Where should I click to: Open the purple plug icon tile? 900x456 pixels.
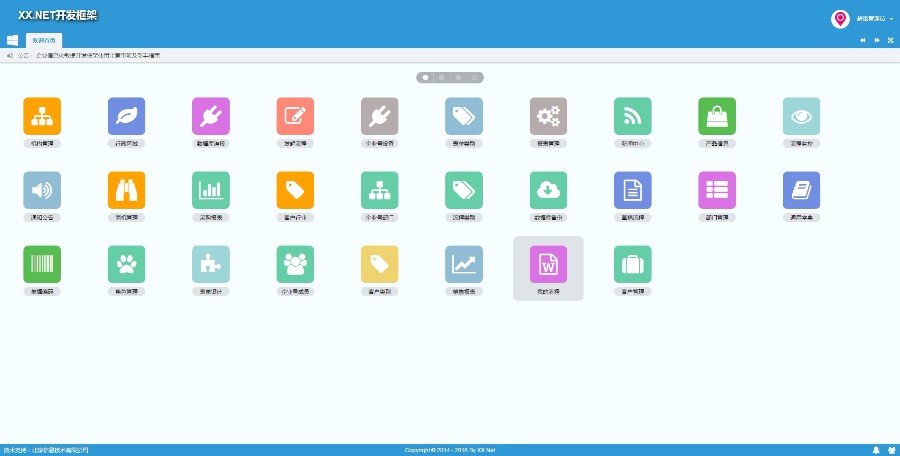tap(211, 116)
